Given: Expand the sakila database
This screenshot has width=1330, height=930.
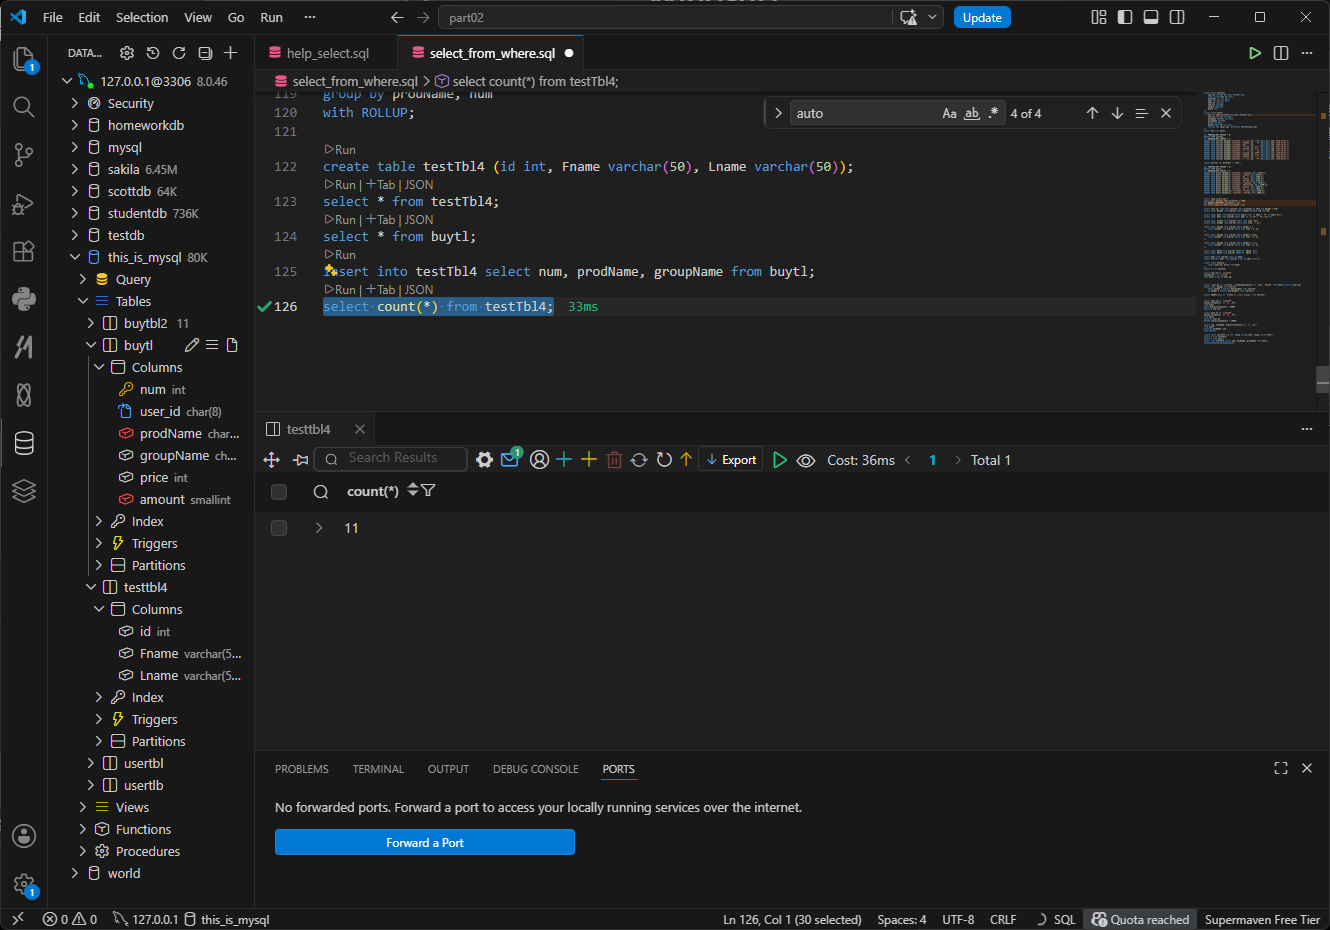Looking at the screenshot, I should coord(74,169).
